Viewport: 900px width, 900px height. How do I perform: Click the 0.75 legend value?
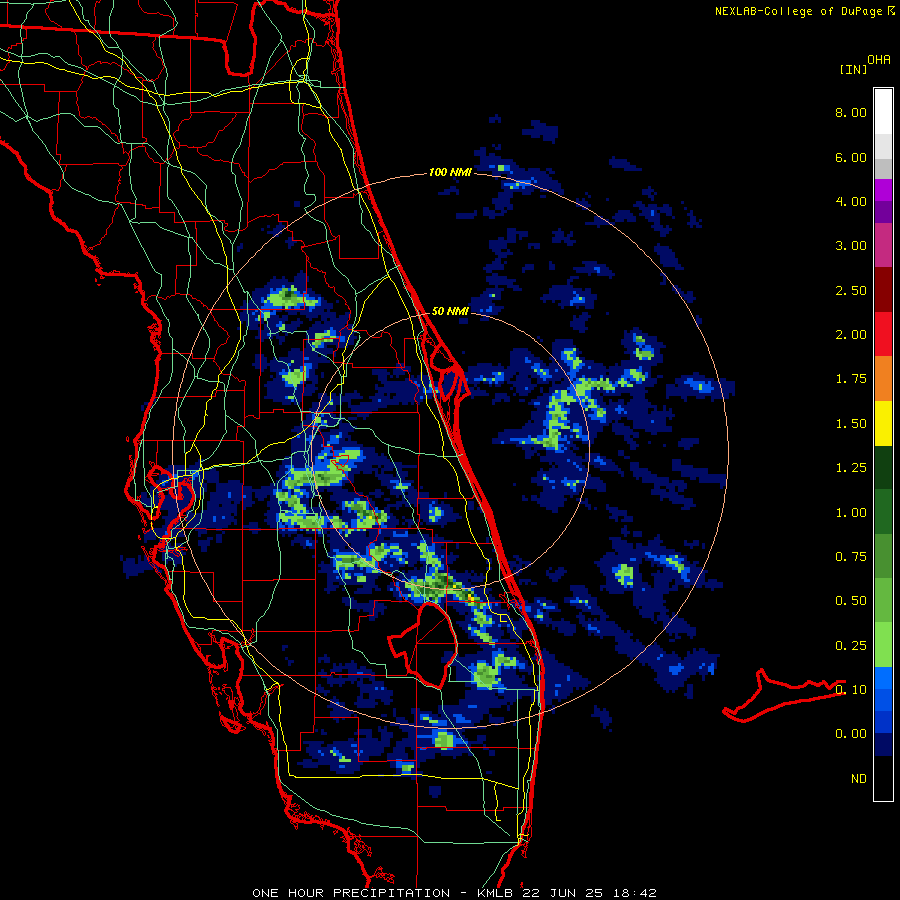point(851,557)
